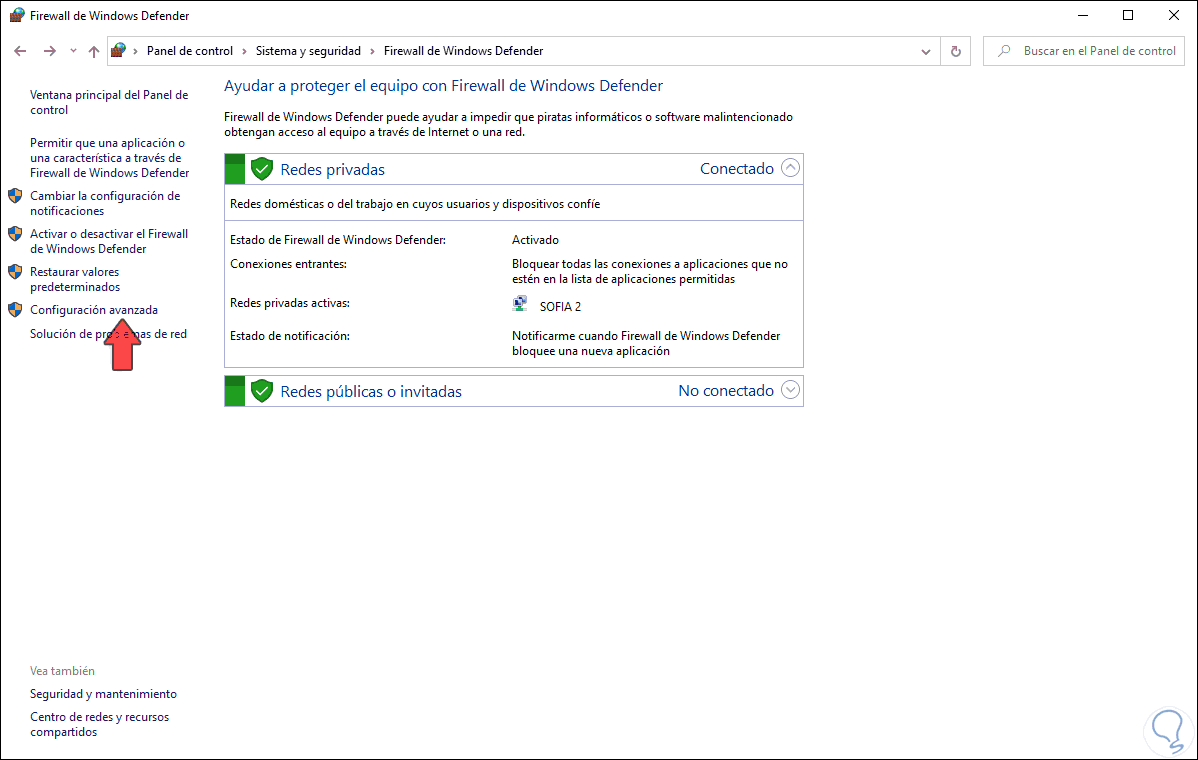This screenshot has height=760, width=1198.
Task: Expand breadcrumb chevron after Sistema y seguridad
Action: click(373, 51)
